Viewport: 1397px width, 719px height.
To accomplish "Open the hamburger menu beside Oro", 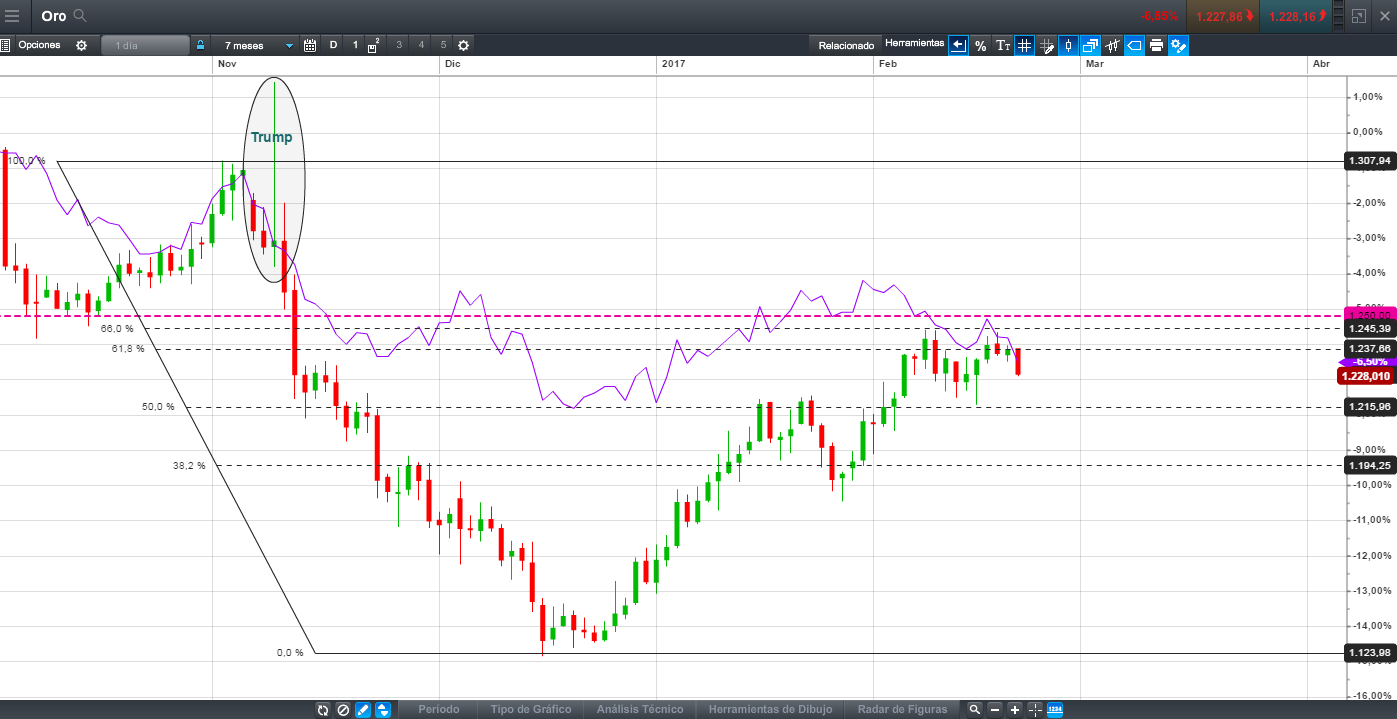I will tap(12, 16).
